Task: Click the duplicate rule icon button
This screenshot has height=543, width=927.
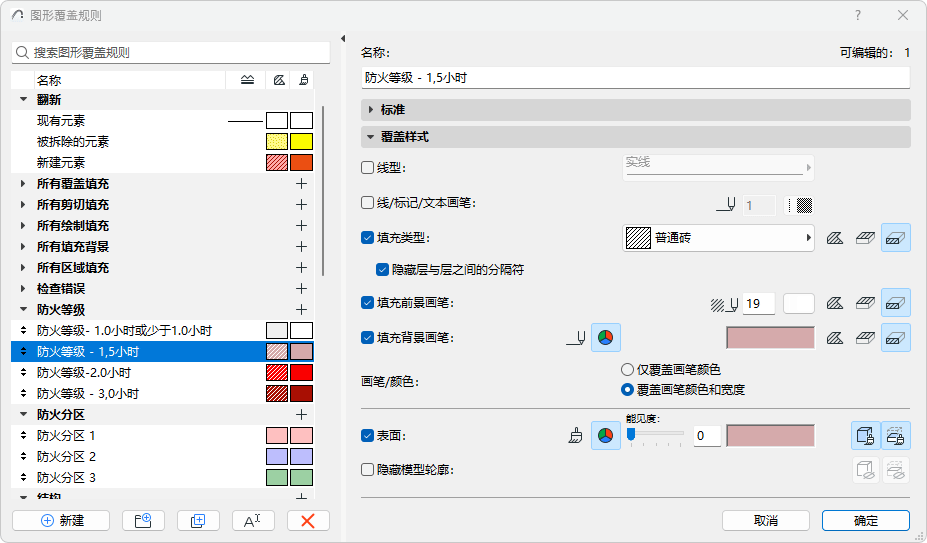Action: 198,521
